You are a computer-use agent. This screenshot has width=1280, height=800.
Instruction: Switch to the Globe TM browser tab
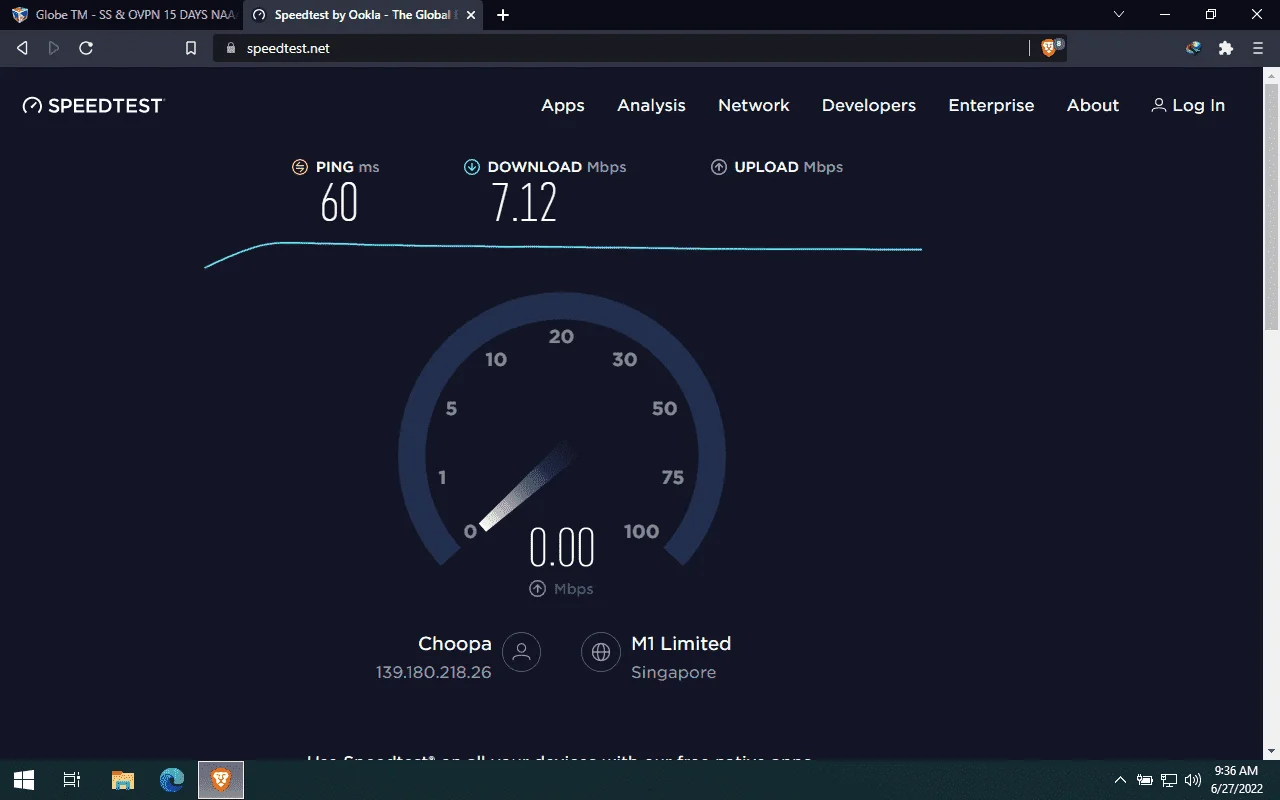pyautogui.click(x=123, y=15)
